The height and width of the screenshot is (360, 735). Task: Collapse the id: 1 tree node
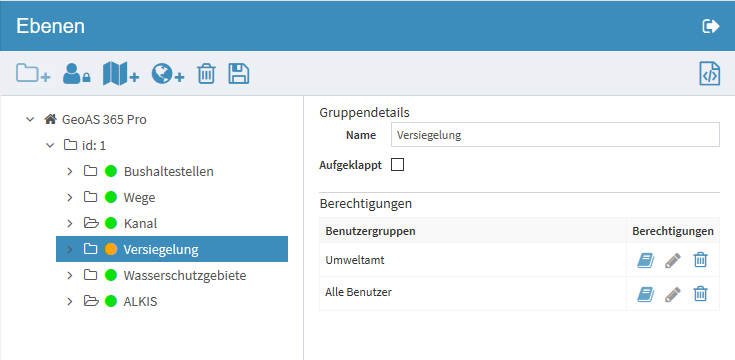coord(50,145)
